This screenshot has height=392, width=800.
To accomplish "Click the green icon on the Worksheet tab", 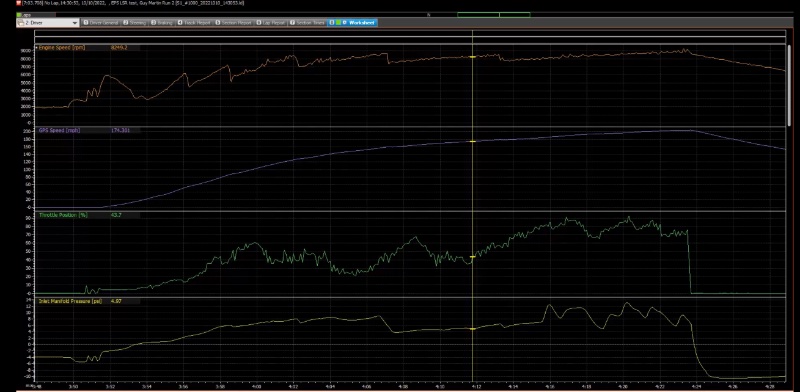I will click(338, 23).
